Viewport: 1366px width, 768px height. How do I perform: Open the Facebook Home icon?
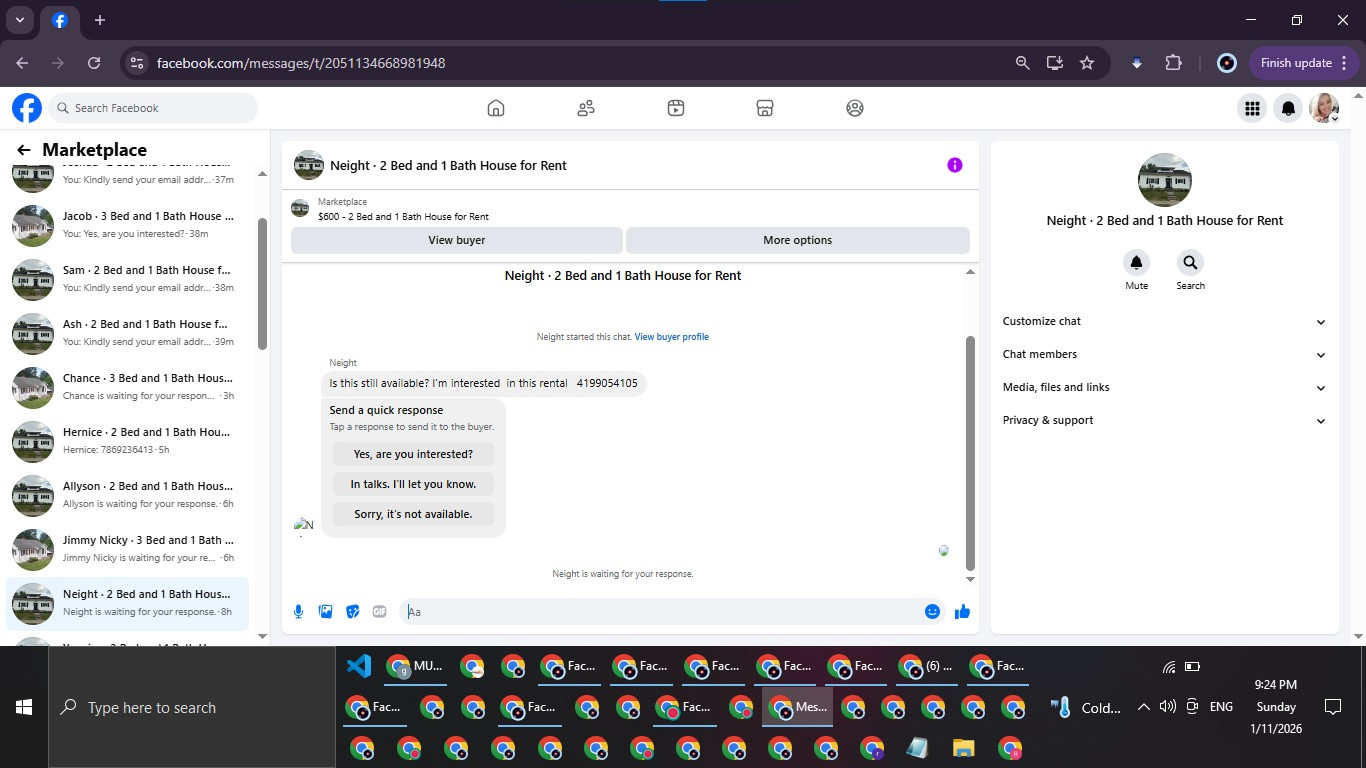tap(496, 108)
